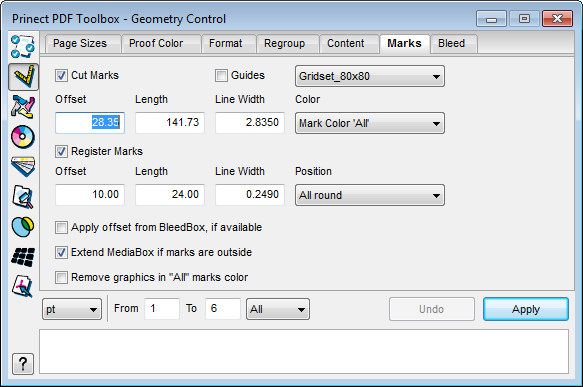Expand the All round Position dropdown

tap(370, 195)
